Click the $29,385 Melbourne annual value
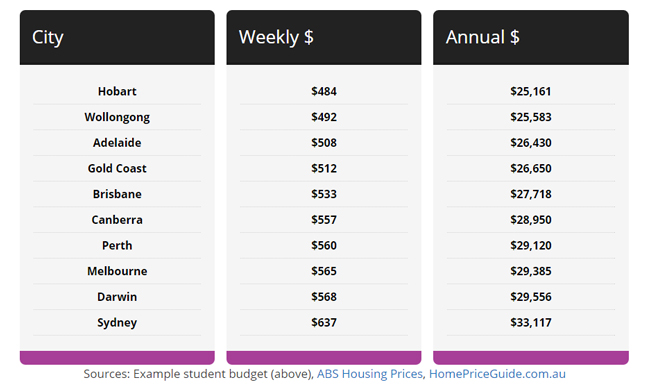Screen dimensions: 650x388 (531, 271)
